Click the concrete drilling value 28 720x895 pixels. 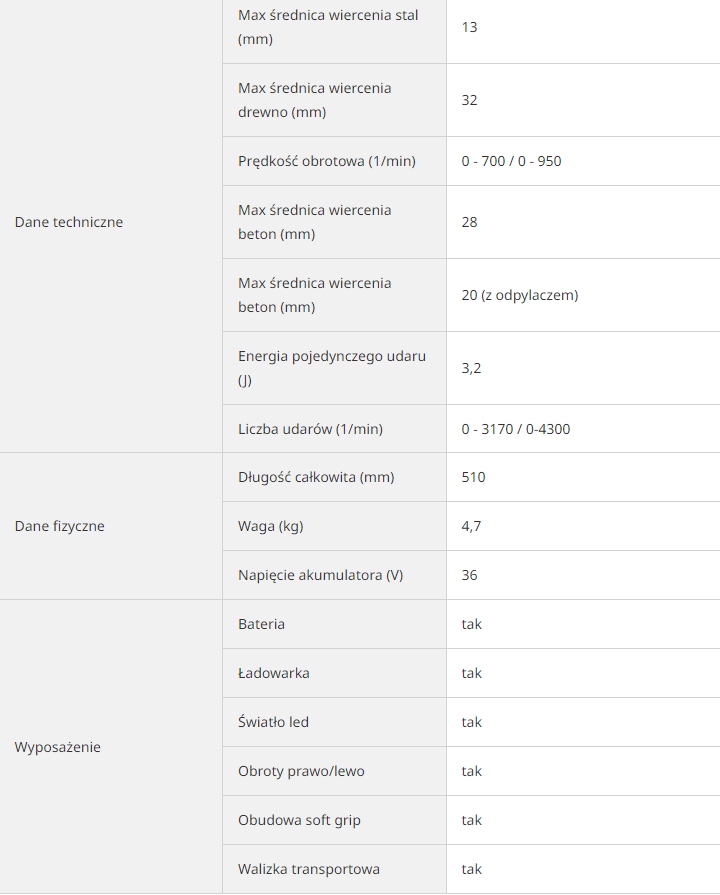[x=469, y=222]
